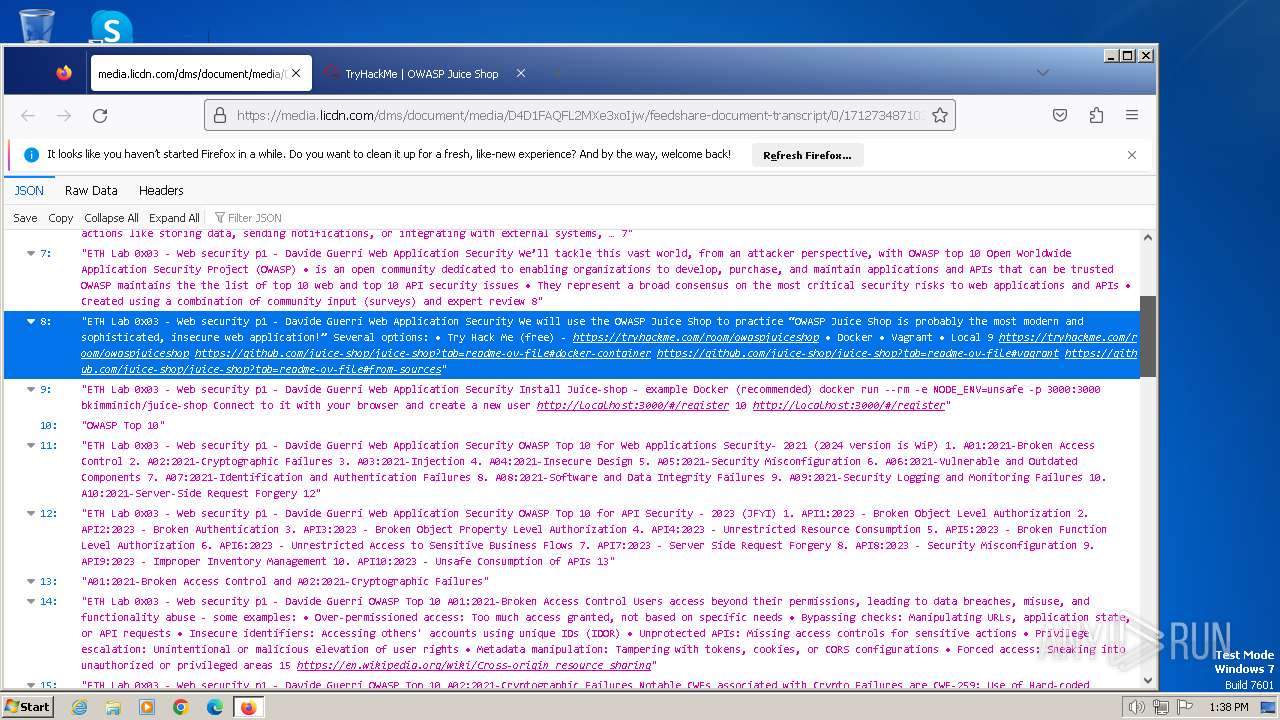The height and width of the screenshot is (720, 1280).
Task: Select the "OWASP Top 10" string in row 10
Action: click(x=123, y=426)
